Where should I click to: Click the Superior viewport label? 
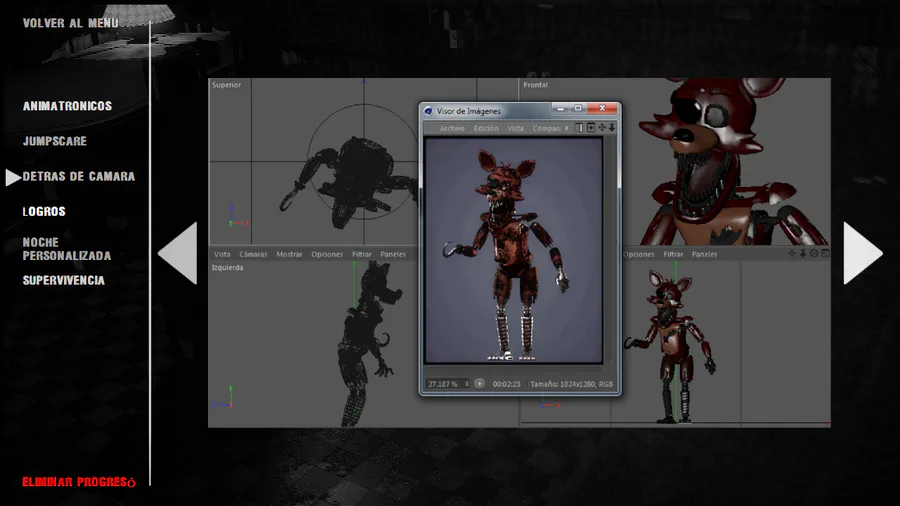226,85
